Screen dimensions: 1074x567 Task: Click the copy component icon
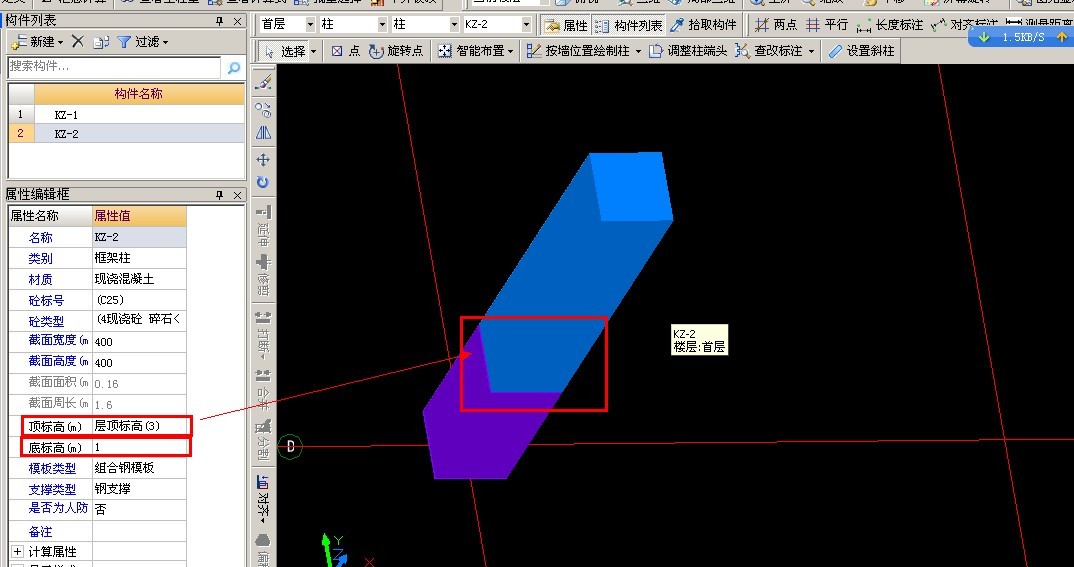point(101,42)
